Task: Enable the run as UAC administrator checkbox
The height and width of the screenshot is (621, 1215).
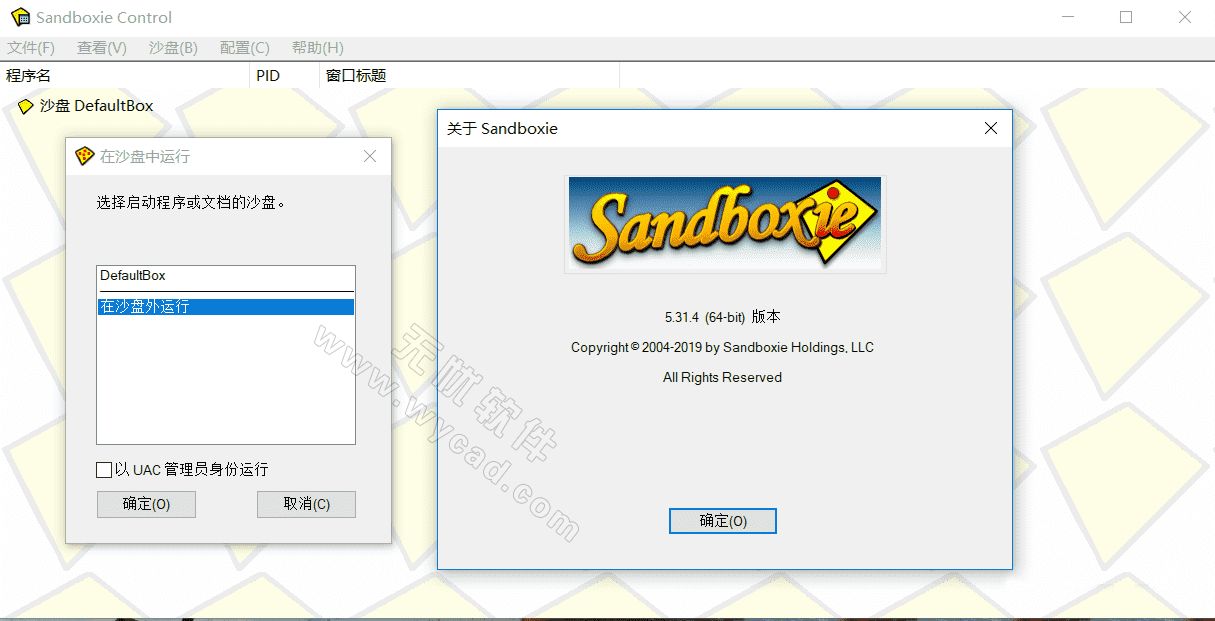Action: (104, 470)
